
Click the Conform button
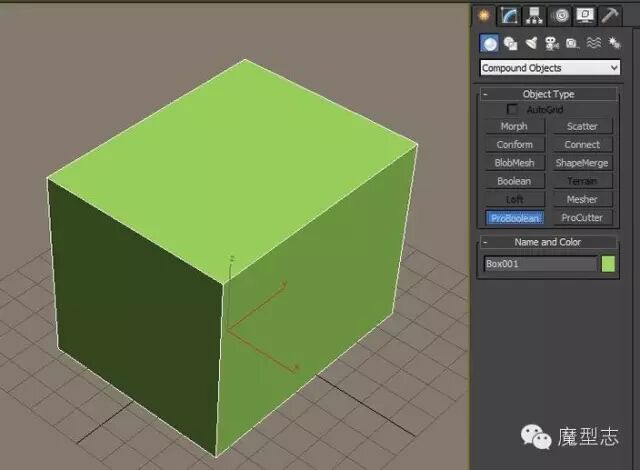514,144
